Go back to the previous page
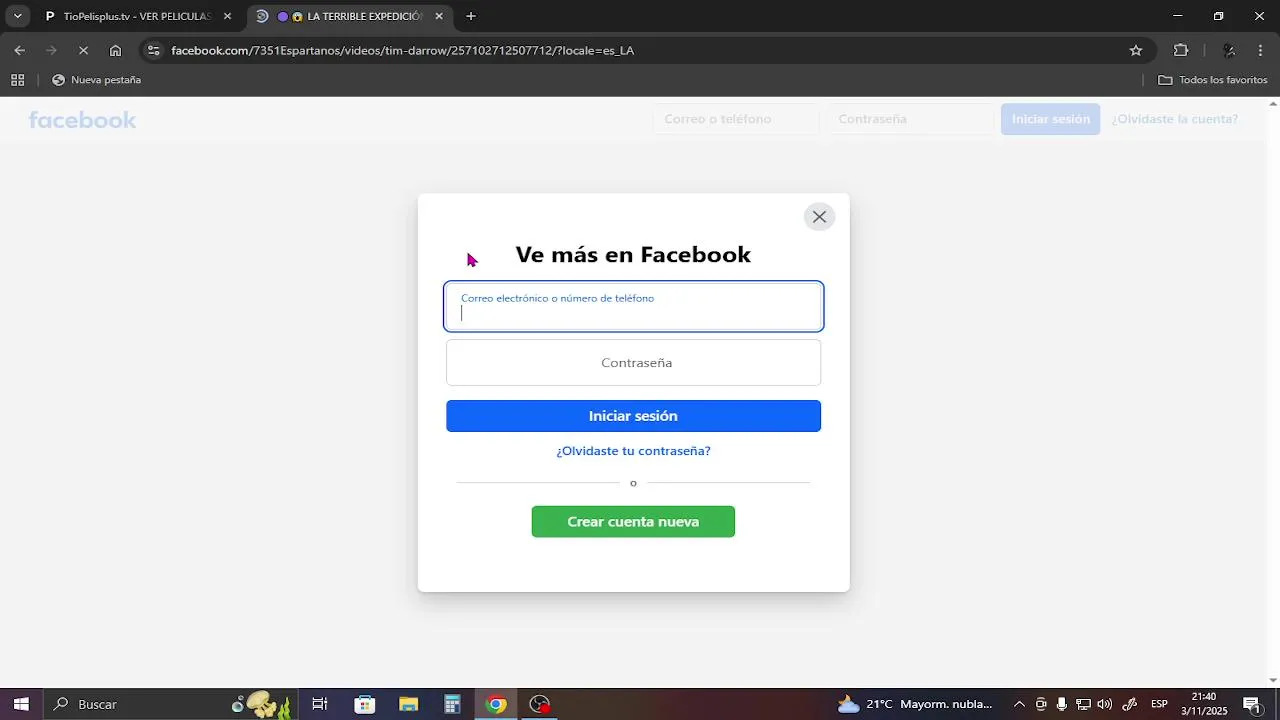1280x720 pixels. (20, 50)
